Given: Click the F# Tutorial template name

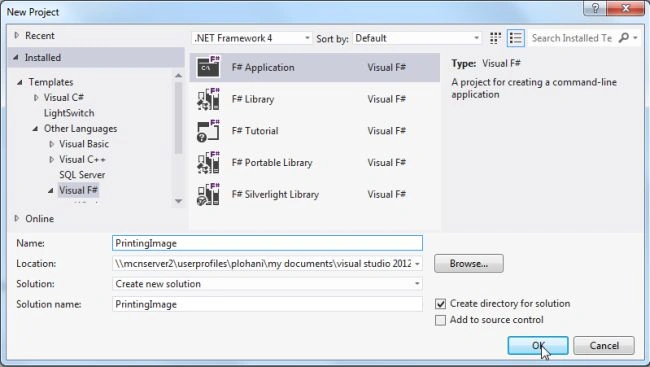Looking at the screenshot, I should [x=255, y=131].
